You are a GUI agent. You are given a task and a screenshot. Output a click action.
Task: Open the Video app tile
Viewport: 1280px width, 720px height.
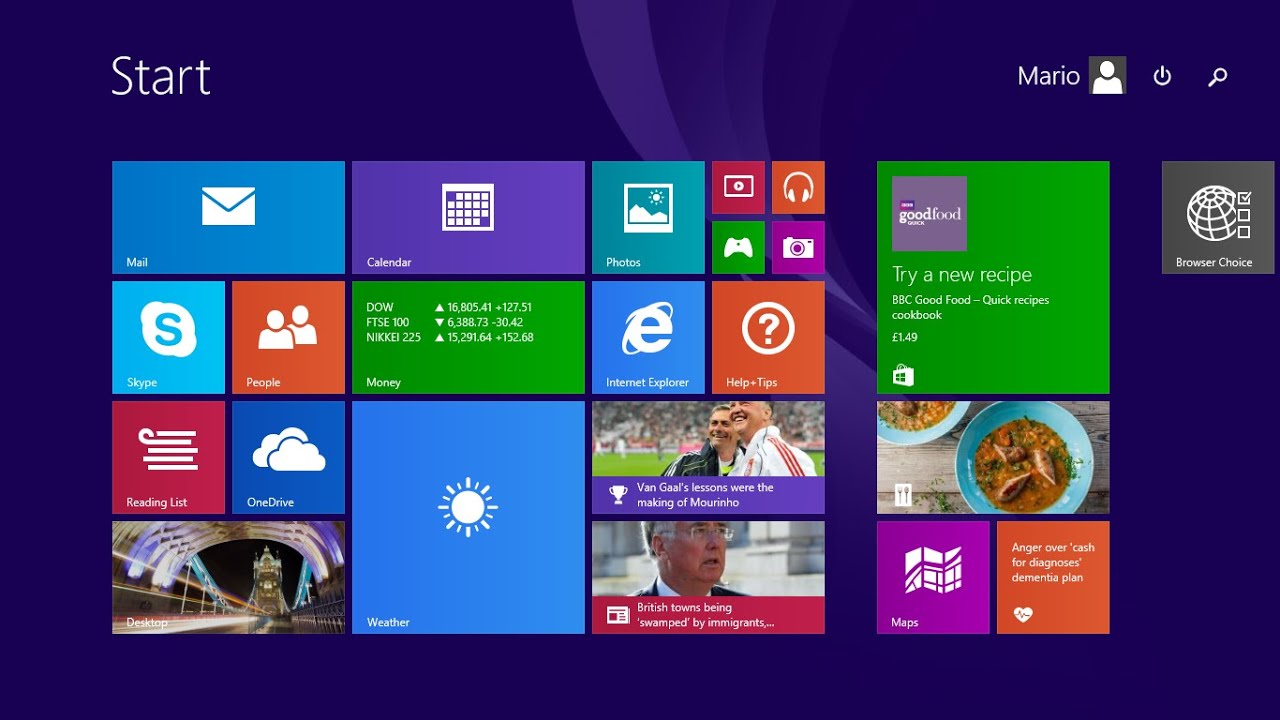(x=738, y=187)
